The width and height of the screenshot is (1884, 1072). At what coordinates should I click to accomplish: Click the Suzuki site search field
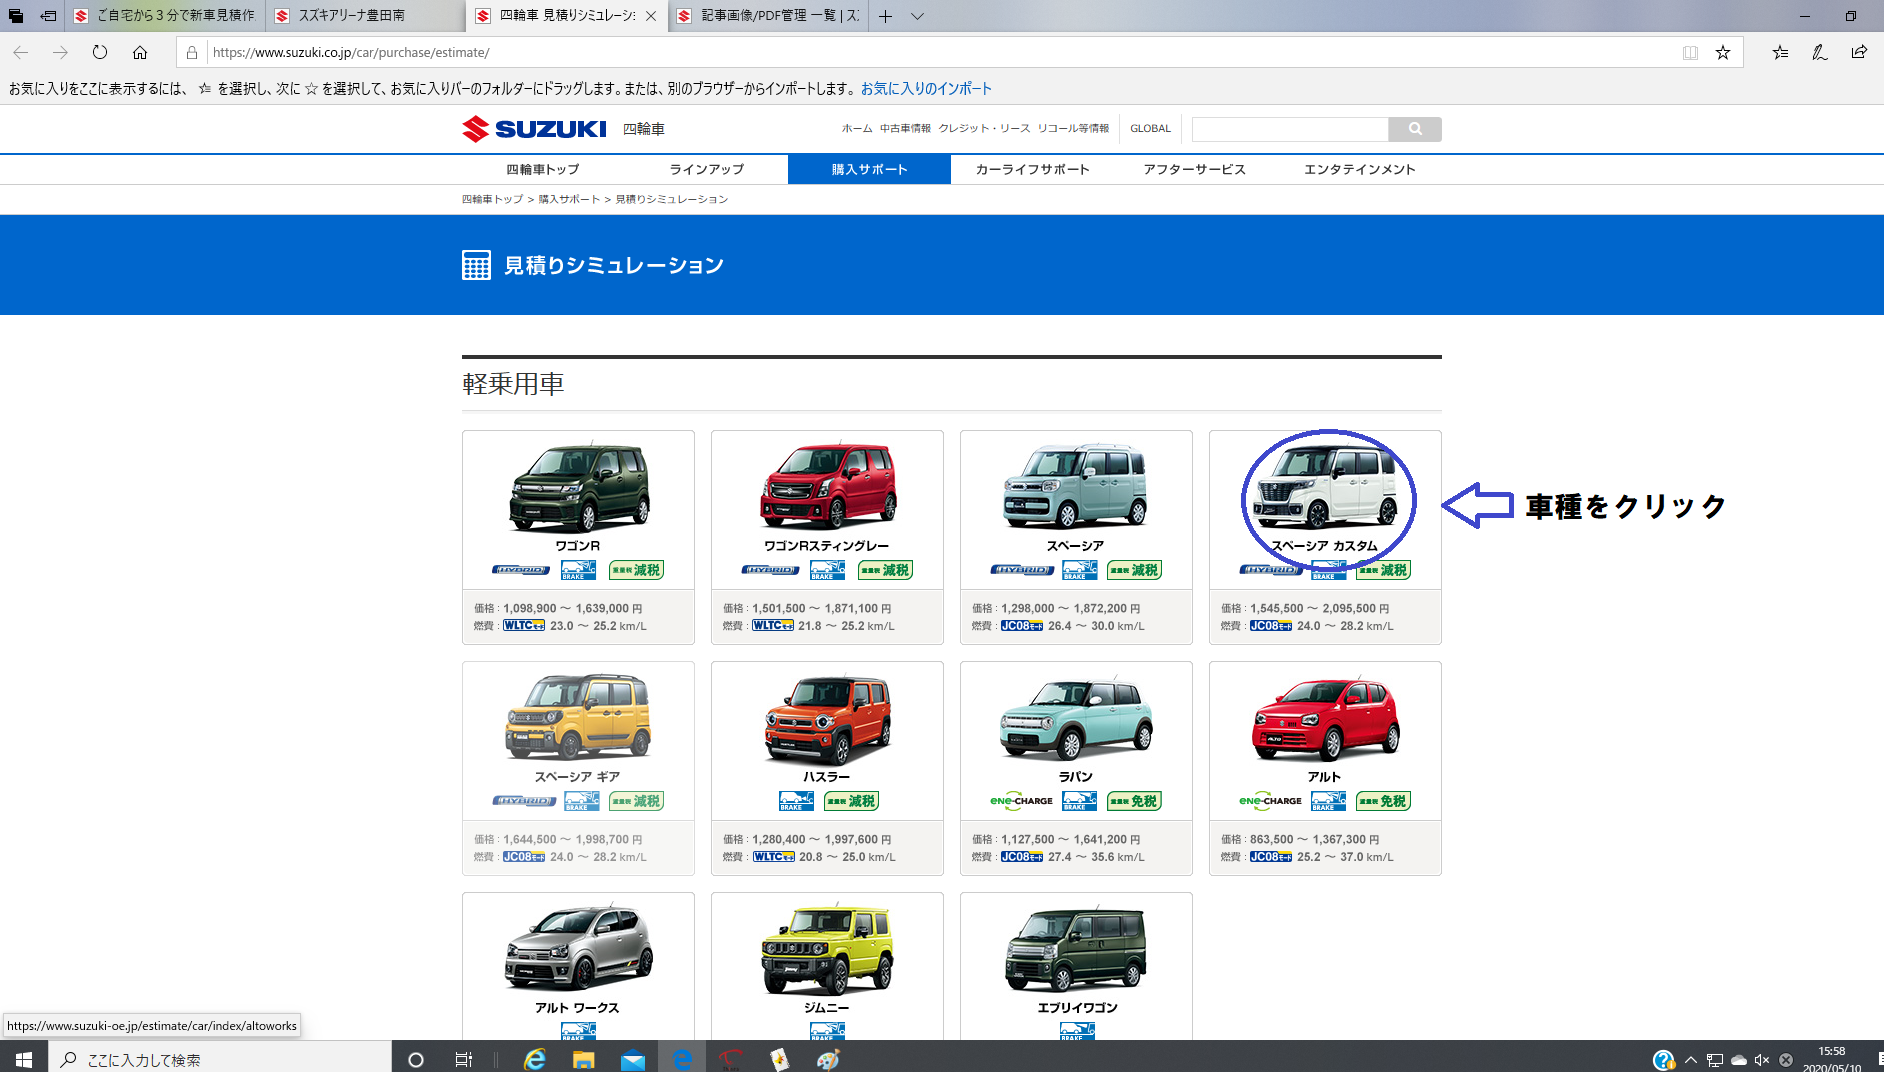(1290, 129)
